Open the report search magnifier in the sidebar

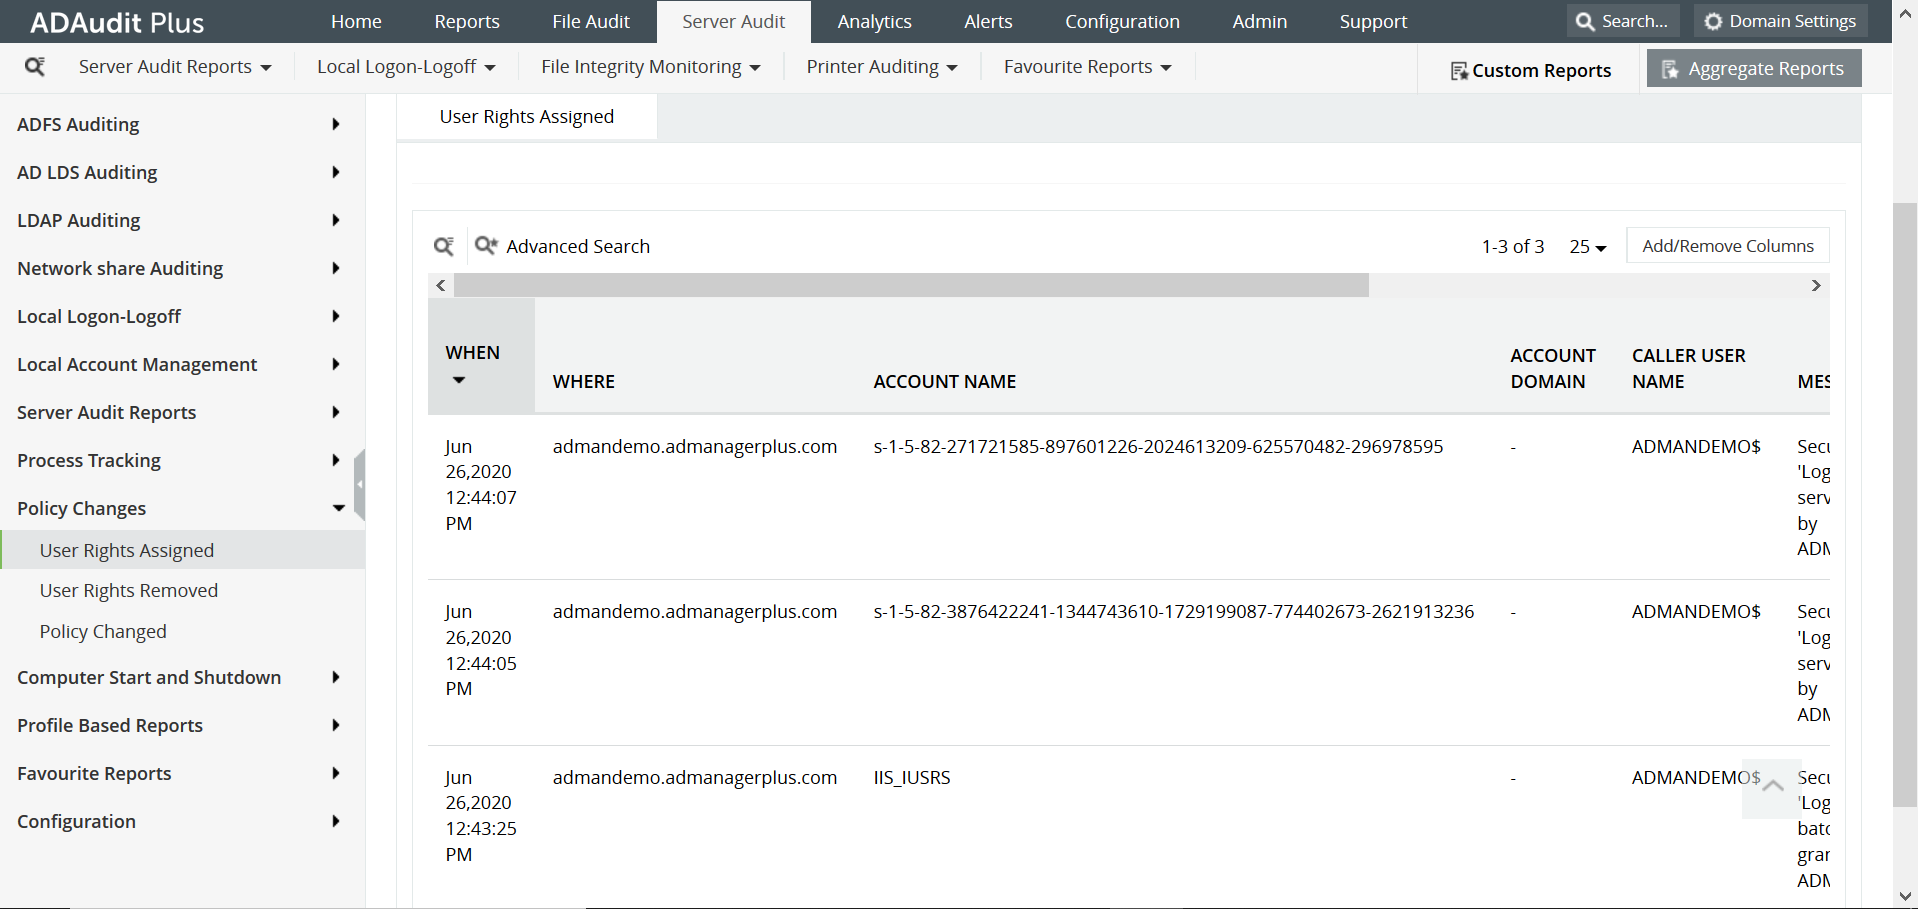[36, 66]
